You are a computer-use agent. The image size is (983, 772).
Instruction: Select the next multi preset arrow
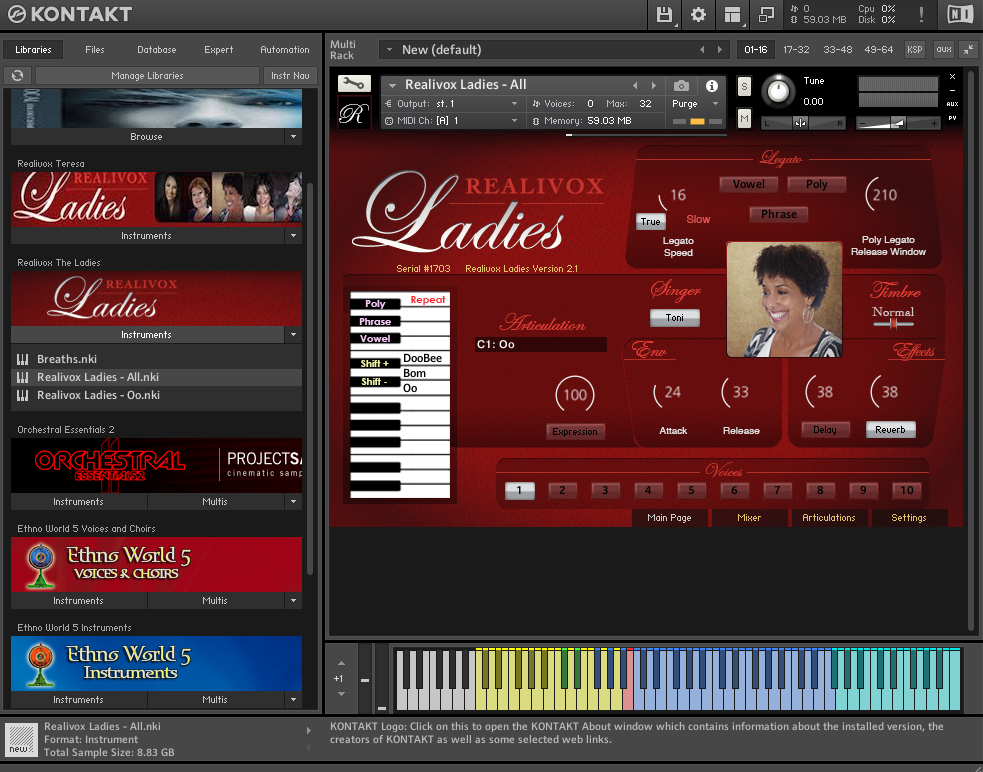click(x=720, y=50)
